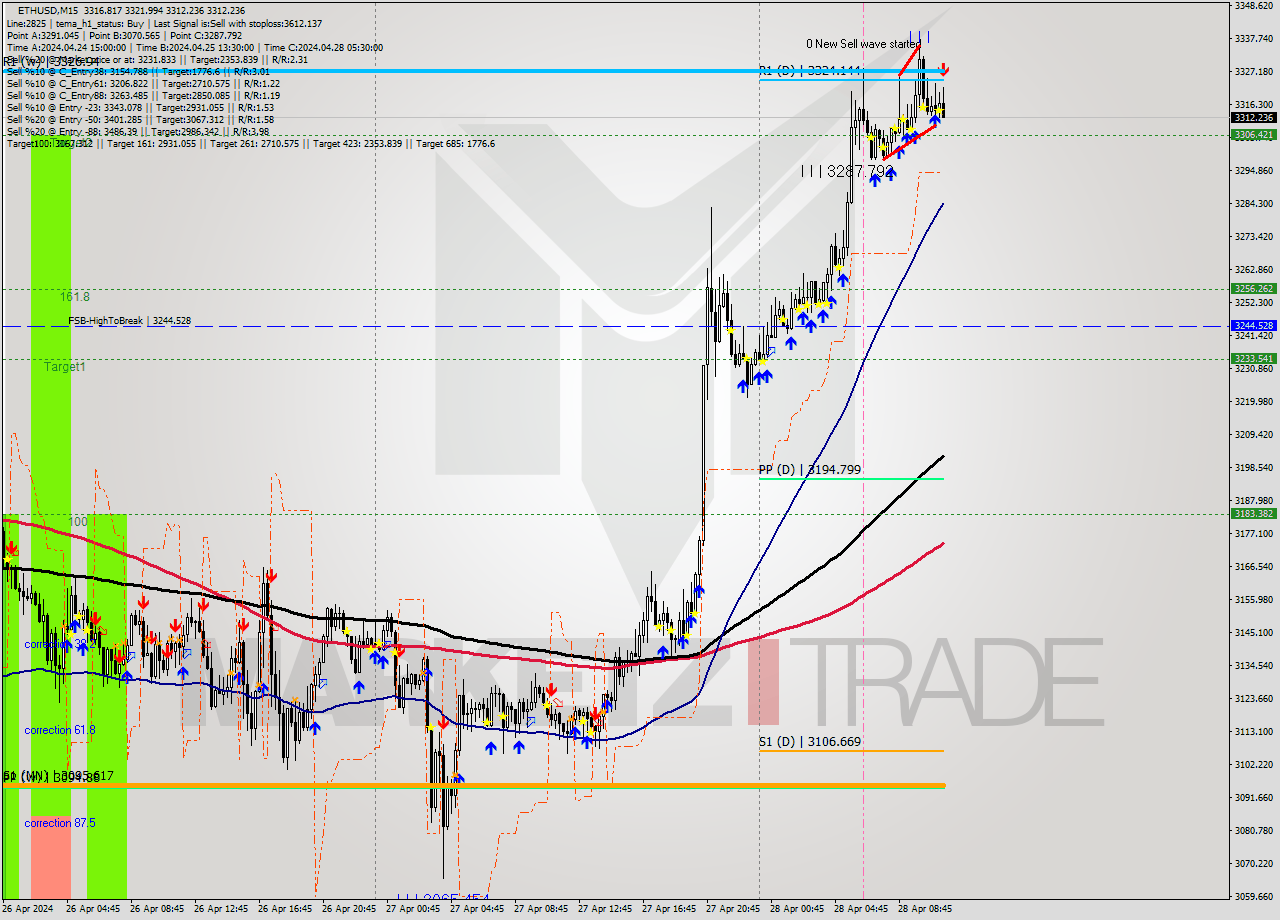Click the '27 Apr 20:45' time axis label
This screenshot has width=1280, height=920.
[732, 909]
